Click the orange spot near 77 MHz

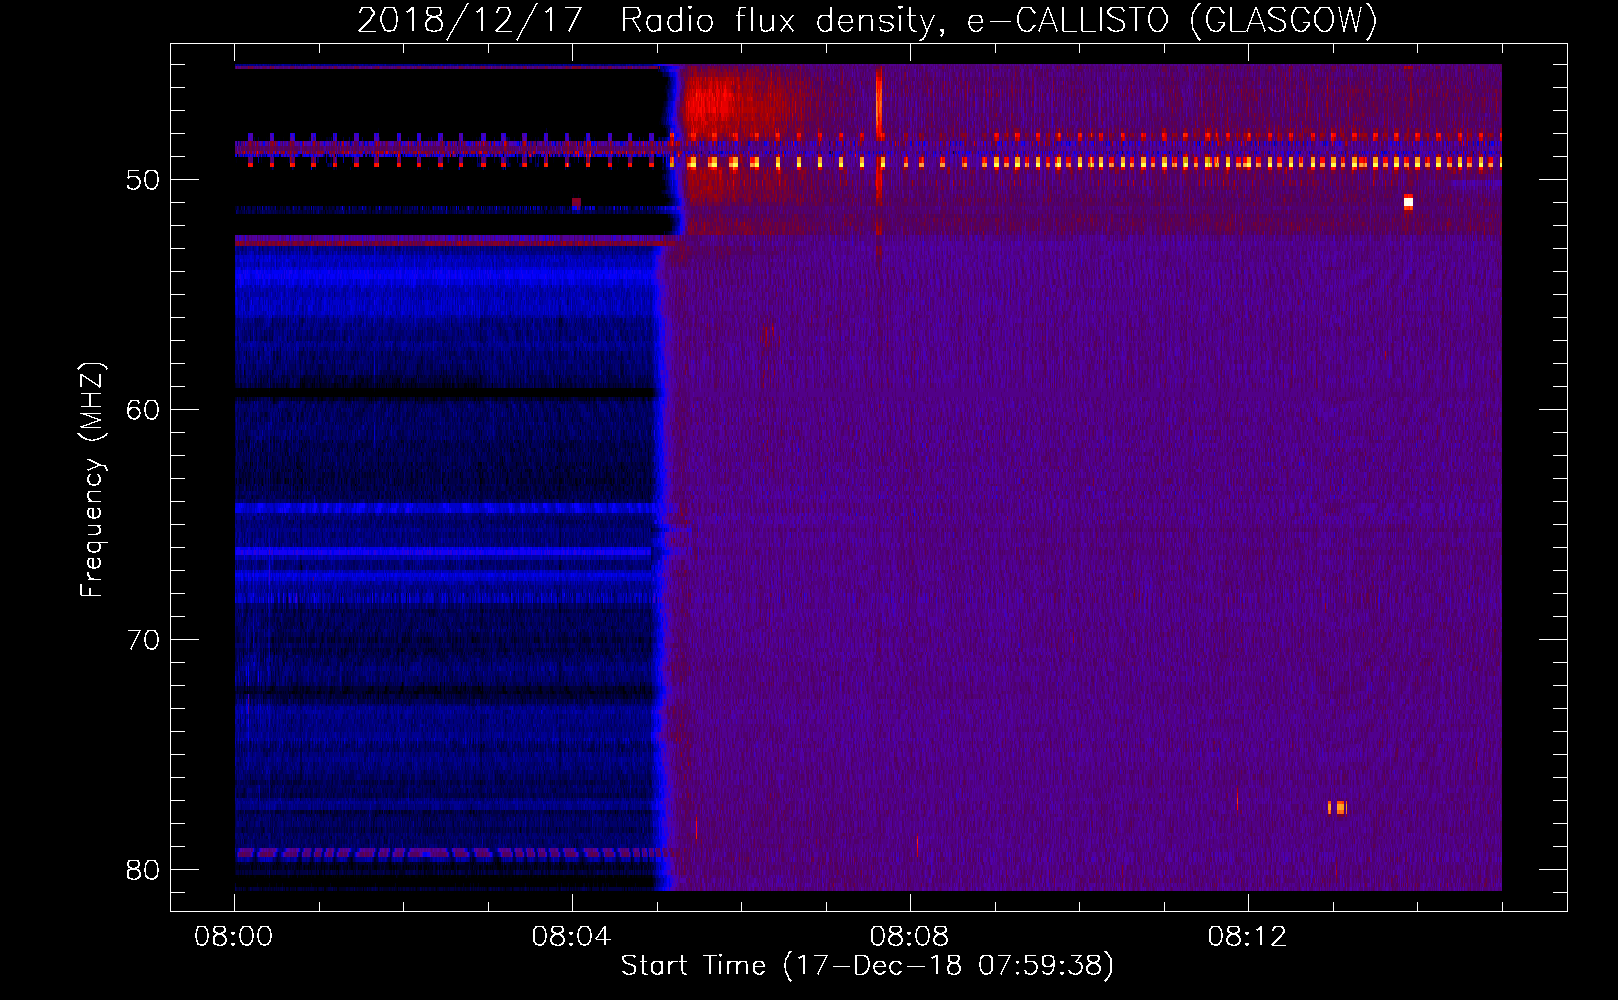[1337, 807]
